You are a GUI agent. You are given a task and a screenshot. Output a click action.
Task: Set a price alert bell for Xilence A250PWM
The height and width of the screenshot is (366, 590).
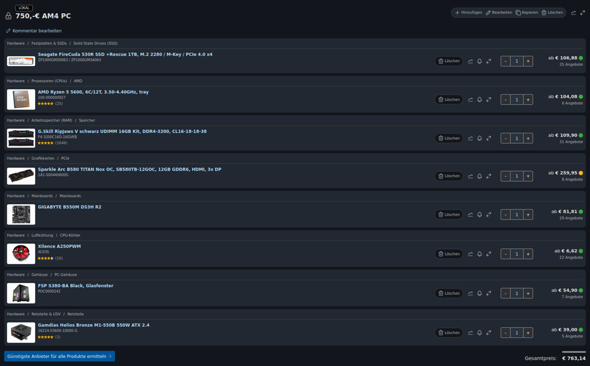click(x=479, y=254)
